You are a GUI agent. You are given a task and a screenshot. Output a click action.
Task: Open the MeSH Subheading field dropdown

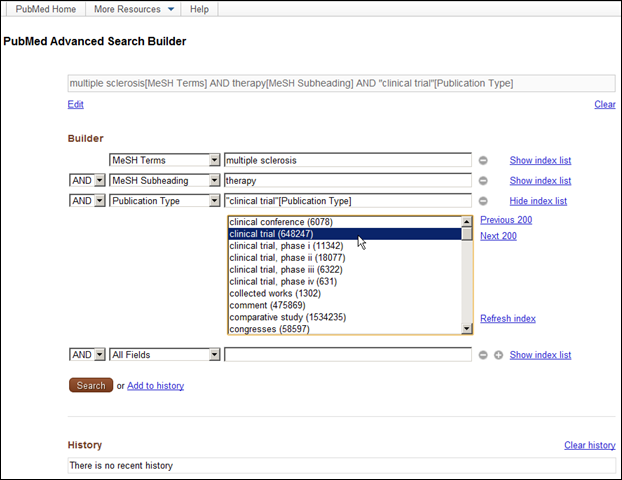point(214,181)
